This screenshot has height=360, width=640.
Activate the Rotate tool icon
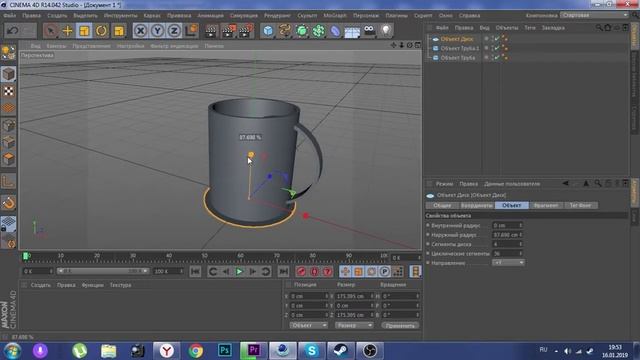pyautogui.click(x=102, y=31)
